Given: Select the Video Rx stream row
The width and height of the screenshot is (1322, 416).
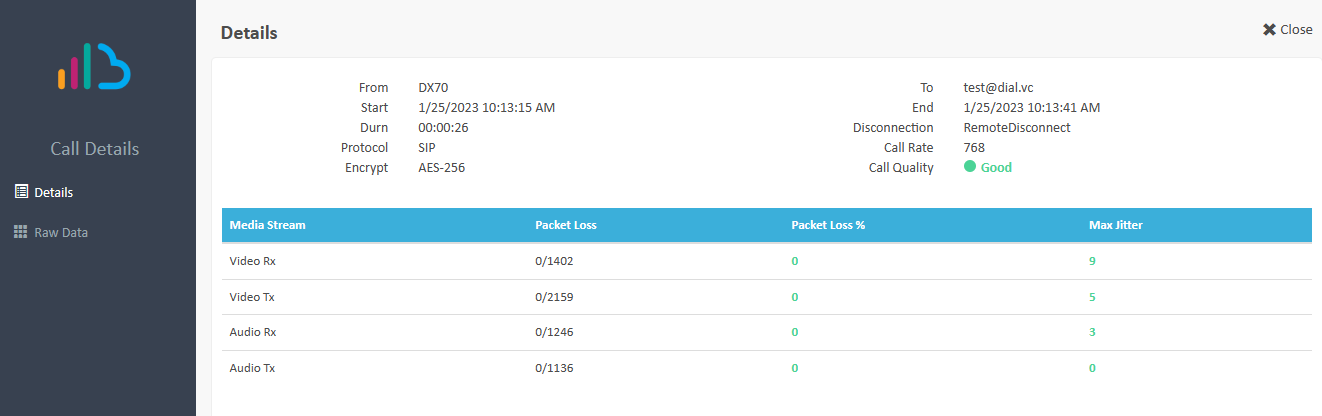Looking at the screenshot, I should pyautogui.click(x=253, y=261).
